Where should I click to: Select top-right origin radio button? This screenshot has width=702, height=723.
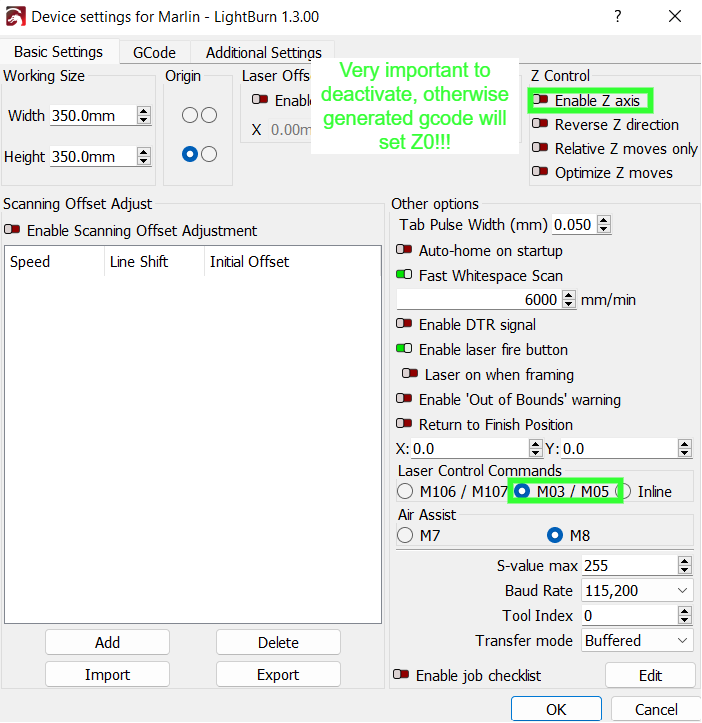(x=209, y=115)
